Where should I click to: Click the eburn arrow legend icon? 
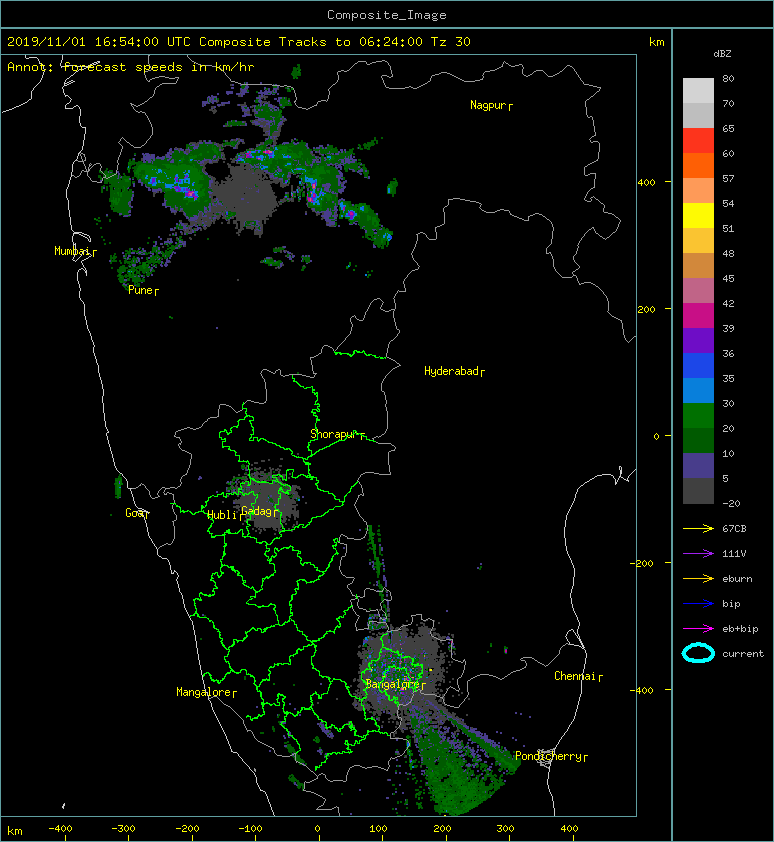coord(698,578)
